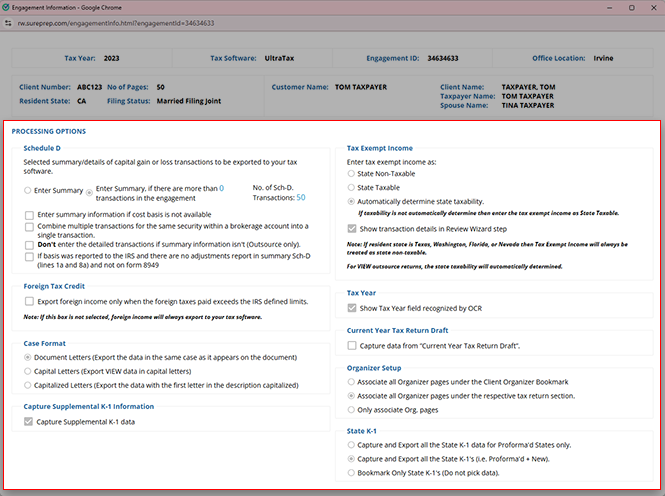Viewport: 665px width, 496px height.
Task: Click the Client Name value TAXPAYER, TOM
Action: pos(528,87)
